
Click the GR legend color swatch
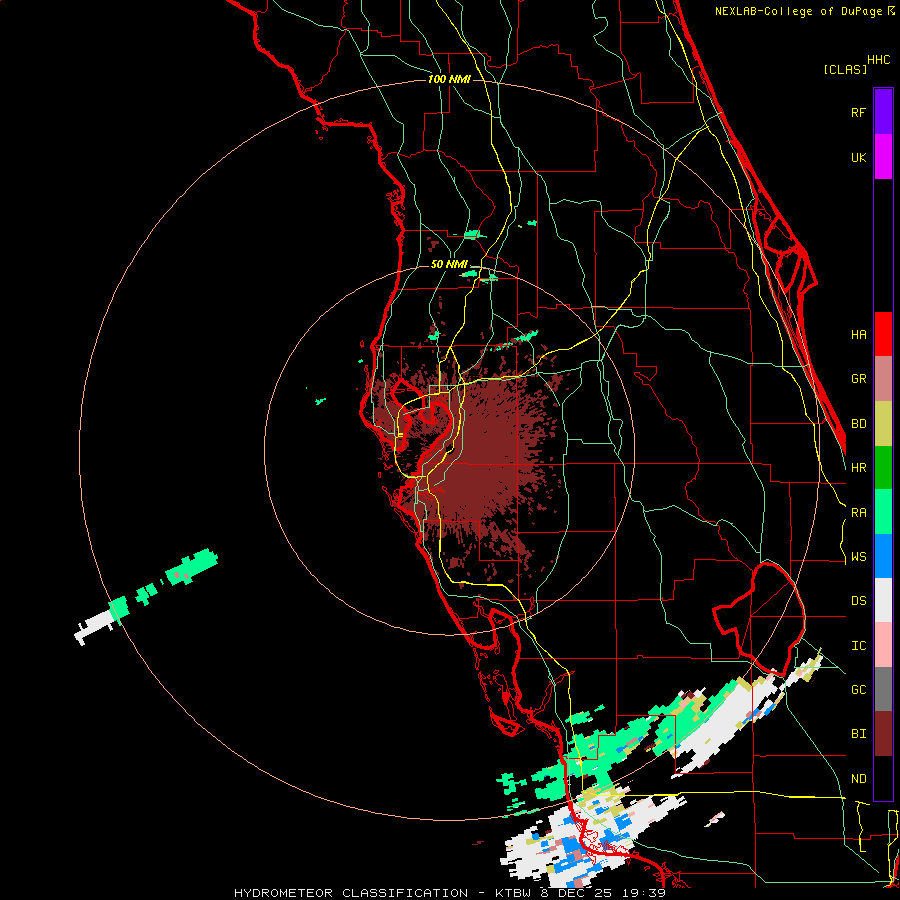pyautogui.click(x=883, y=378)
